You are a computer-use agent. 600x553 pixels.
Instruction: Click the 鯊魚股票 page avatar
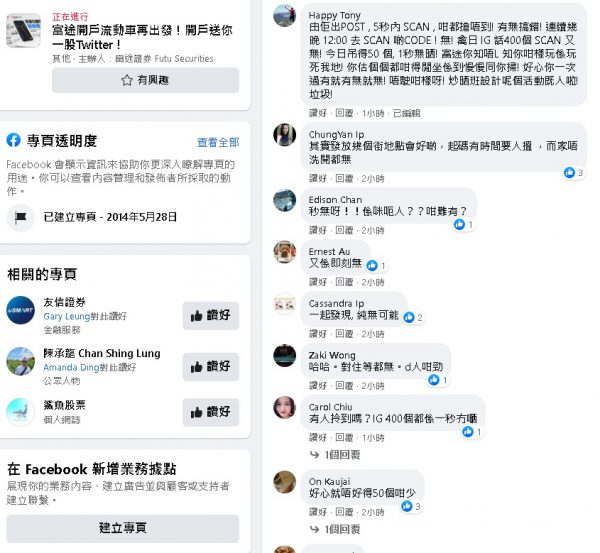pyautogui.click(x=21, y=412)
